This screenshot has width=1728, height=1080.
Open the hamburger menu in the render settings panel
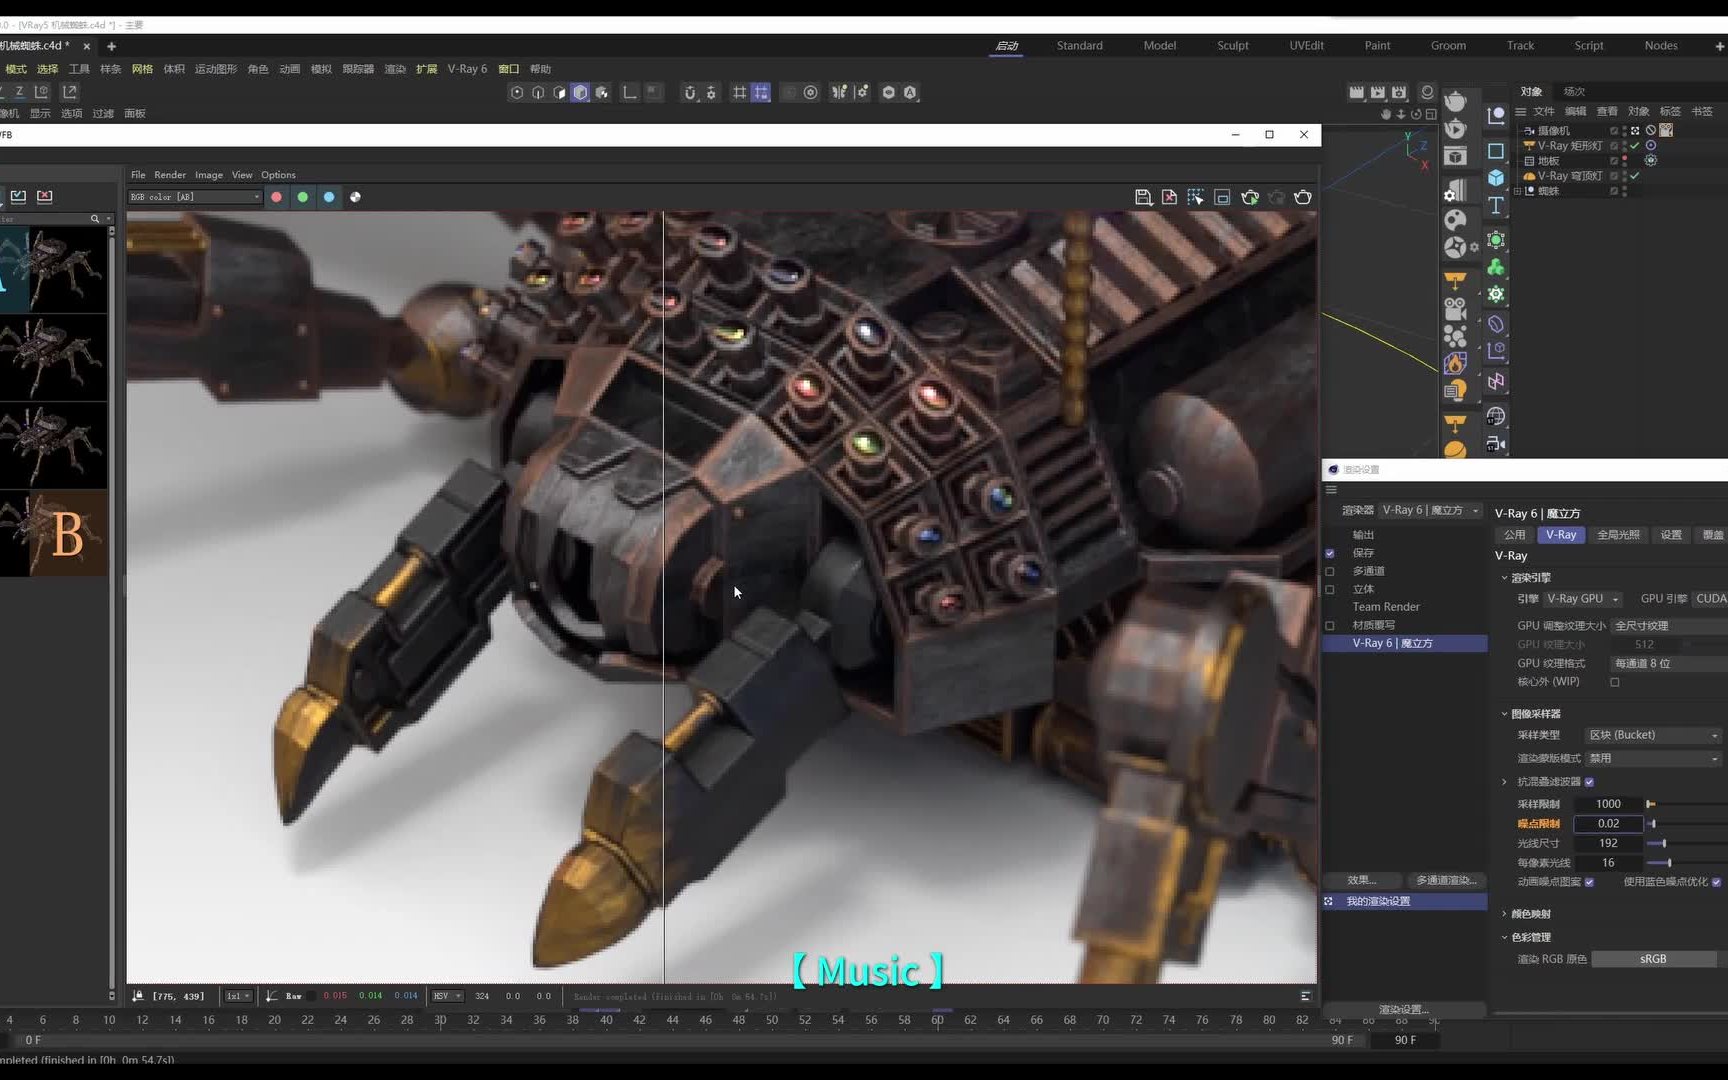click(1332, 489)
